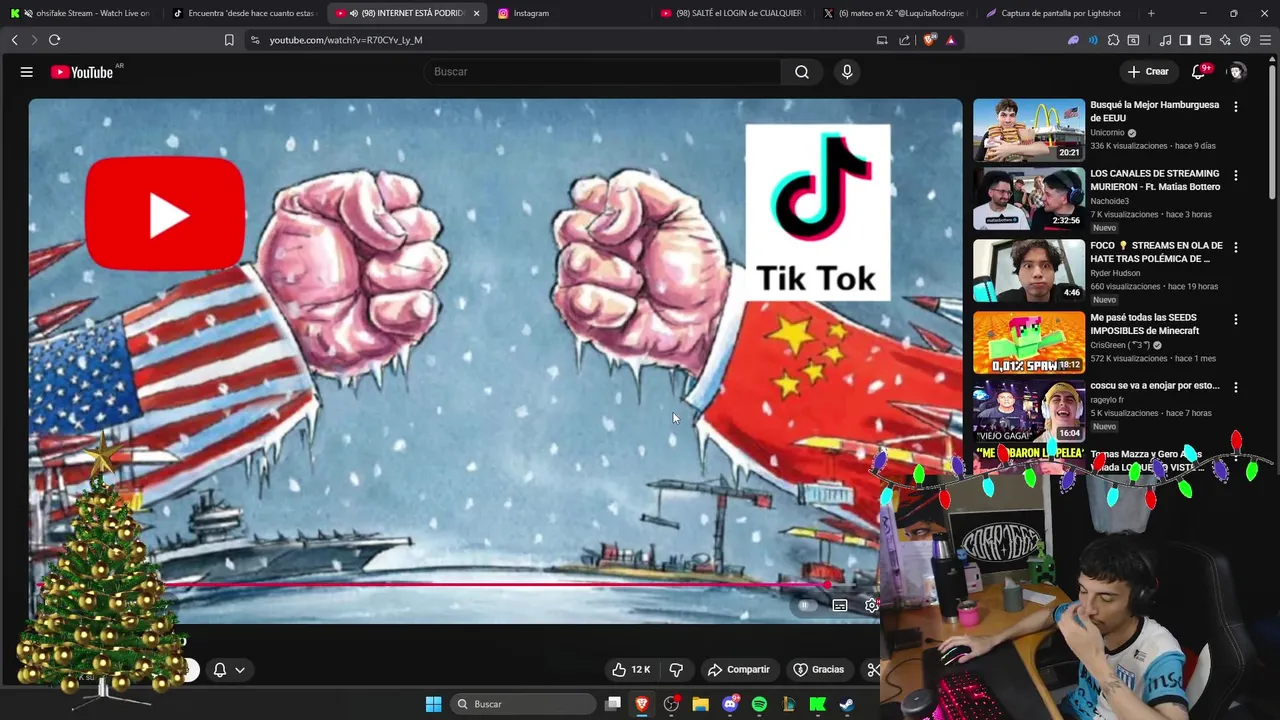This screenshot has width=1280, height=720.
Task: Open Task View from taskbar
Action: 613,704
